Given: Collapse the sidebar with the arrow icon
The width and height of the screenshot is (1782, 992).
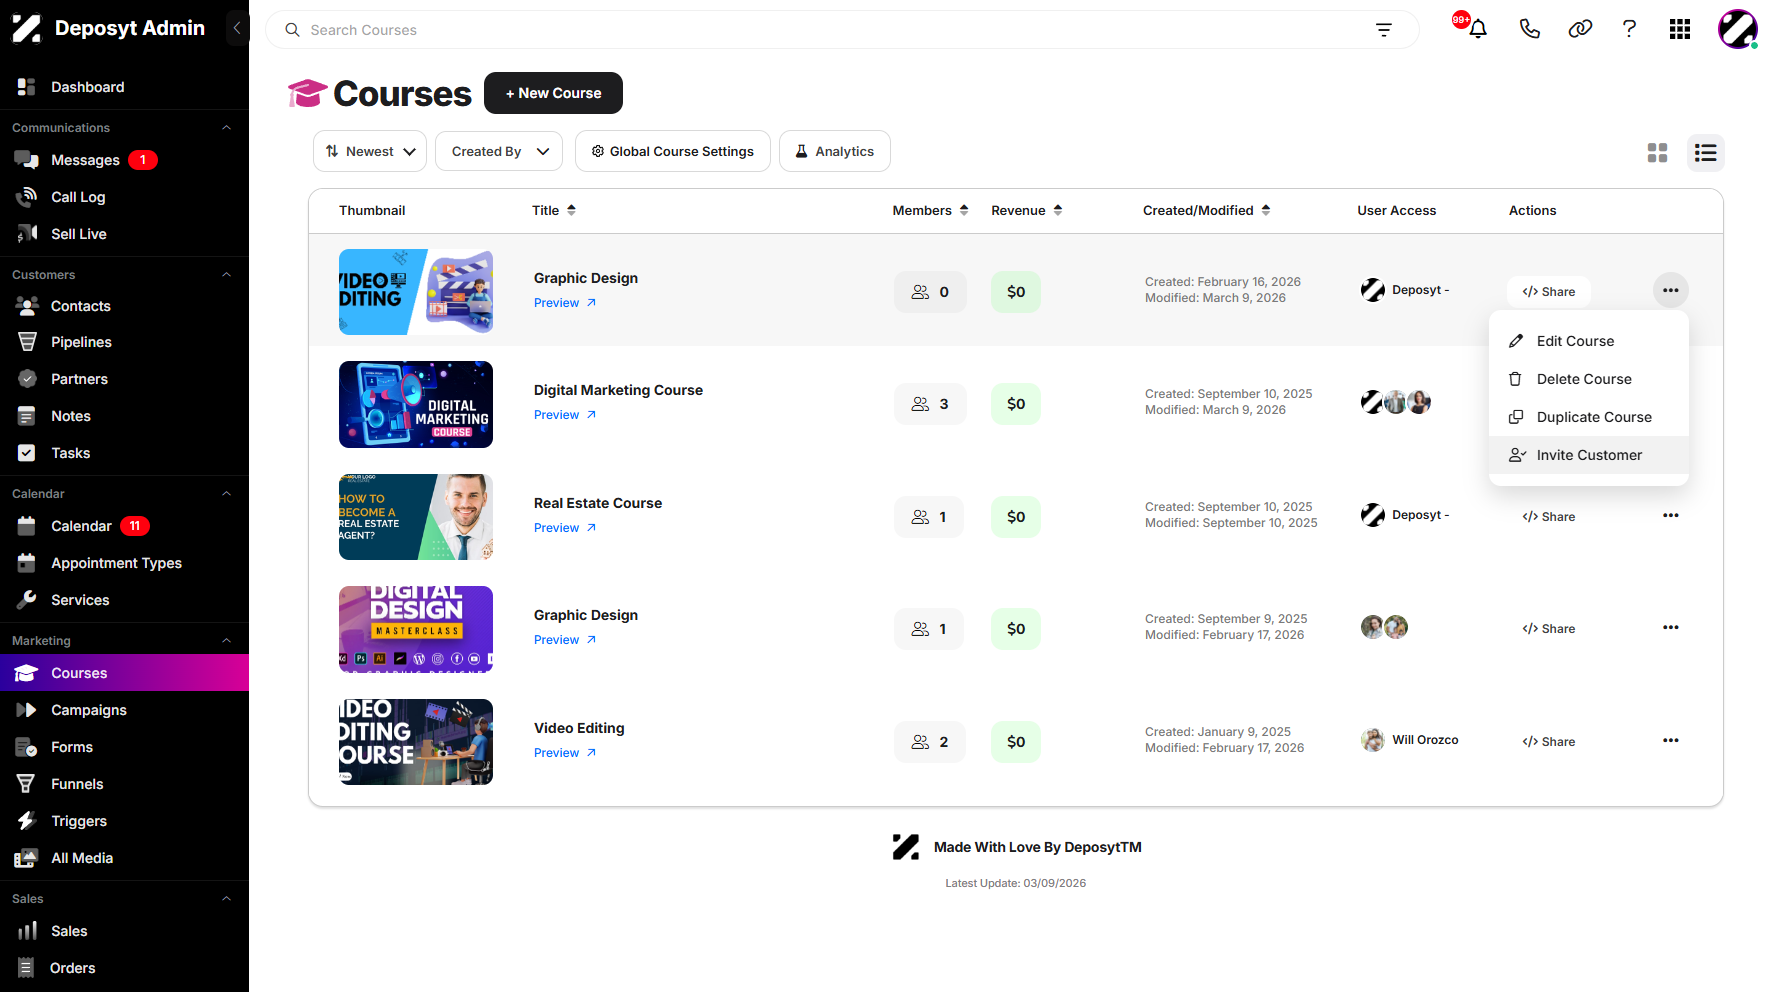Looking at the screenshot, I should click(237, 28).
